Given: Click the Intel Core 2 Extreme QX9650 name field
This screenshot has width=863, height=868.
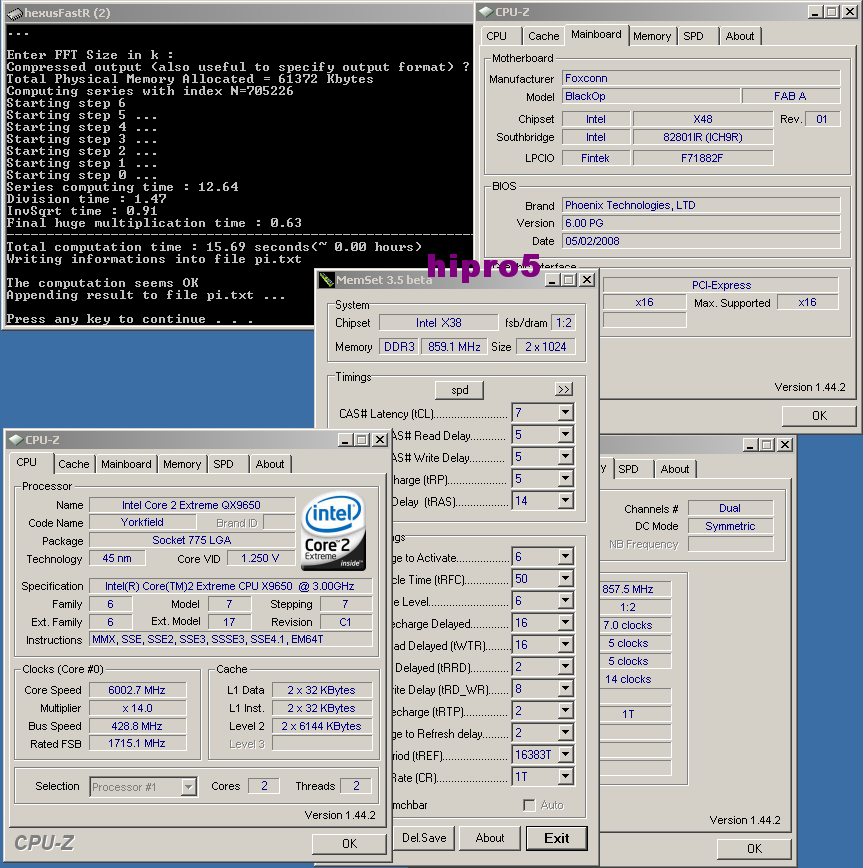Looking at the screenshot, I should [192, 505].
